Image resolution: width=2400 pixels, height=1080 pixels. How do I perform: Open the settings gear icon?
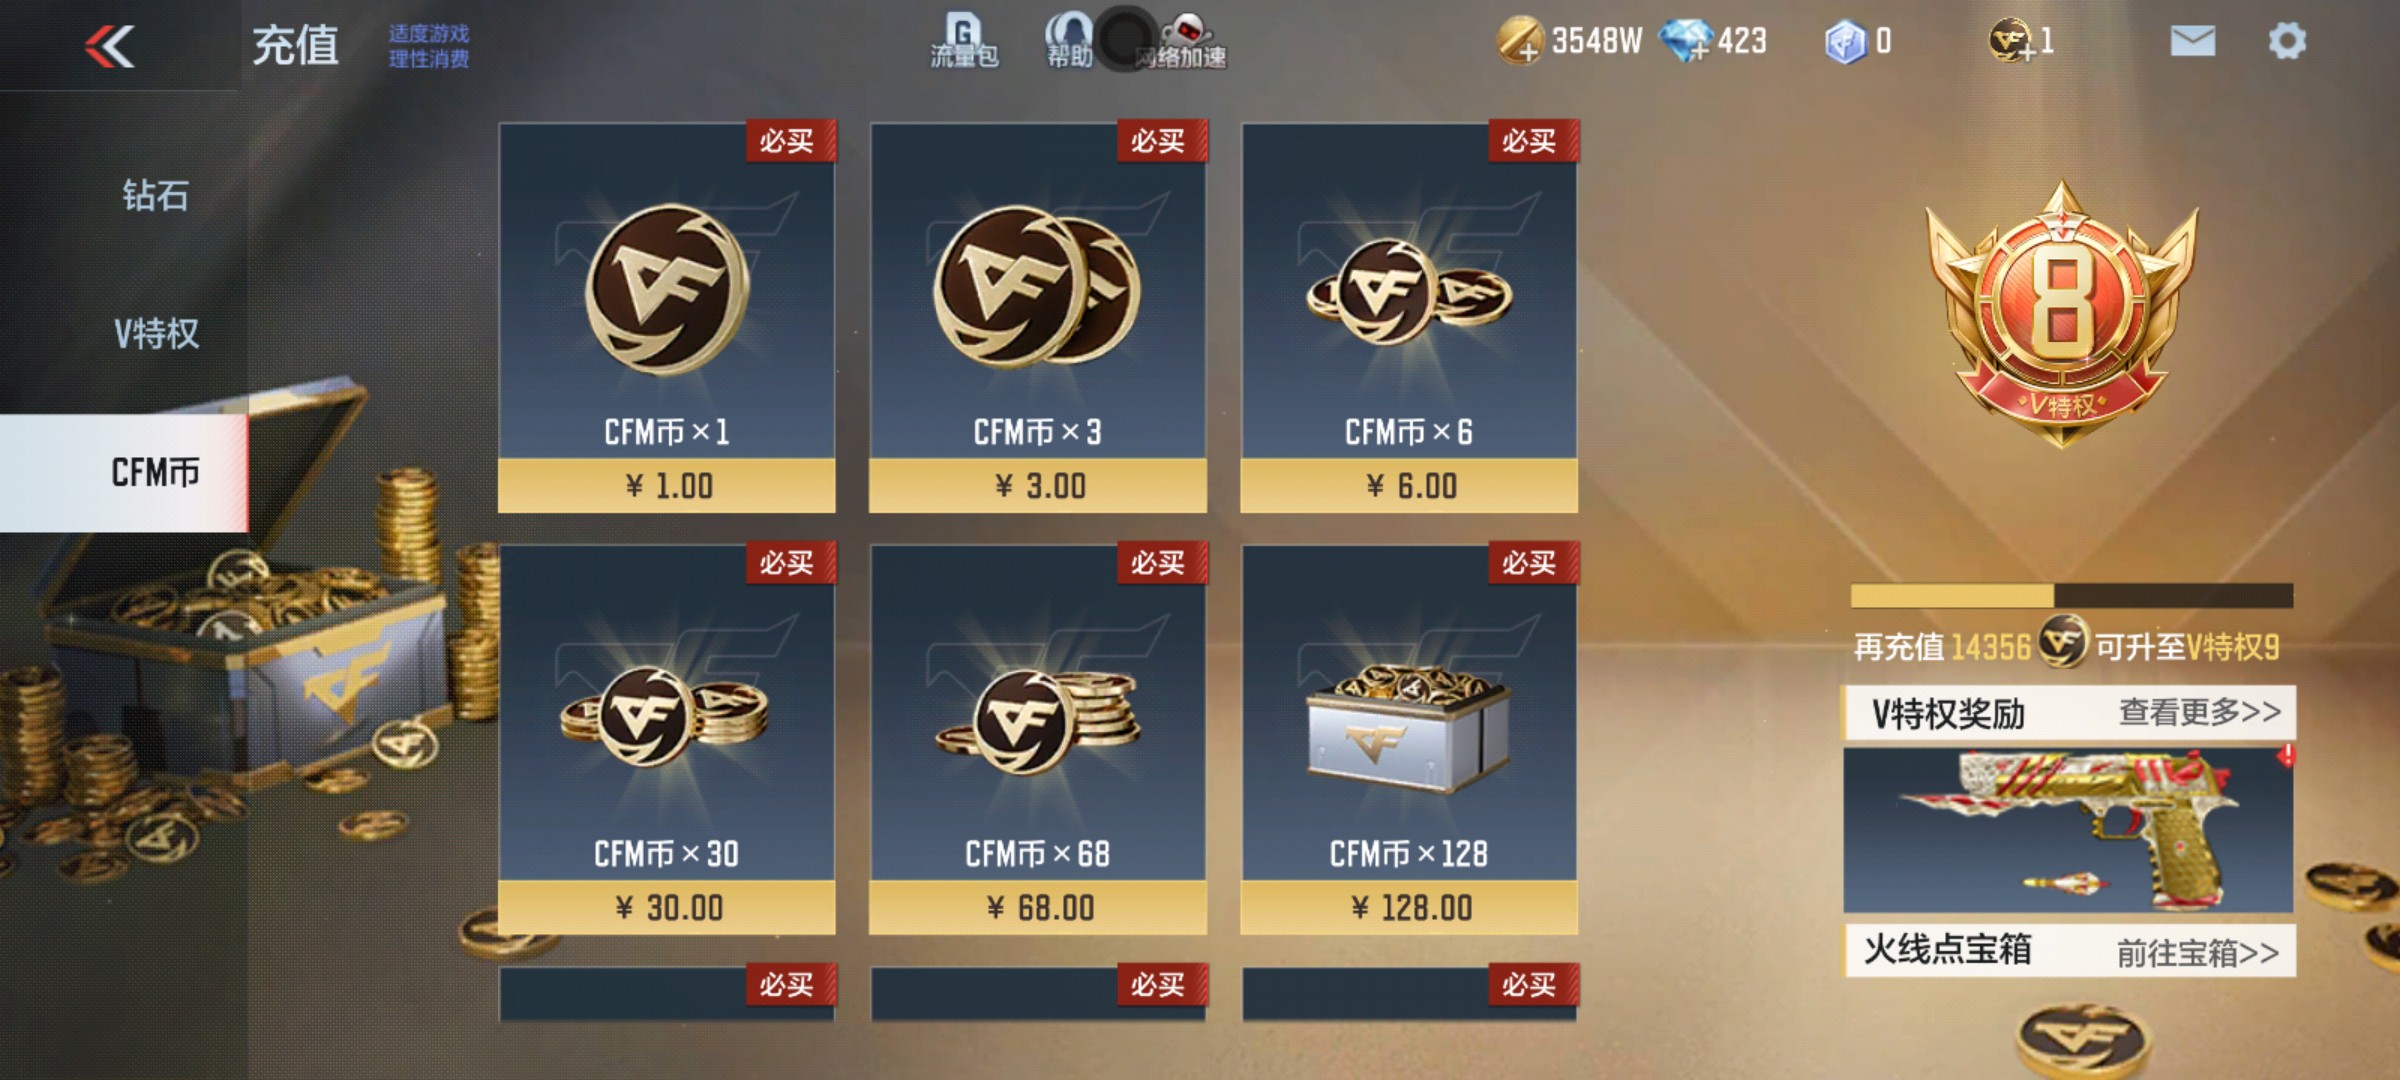click(x=2287, y=41)
